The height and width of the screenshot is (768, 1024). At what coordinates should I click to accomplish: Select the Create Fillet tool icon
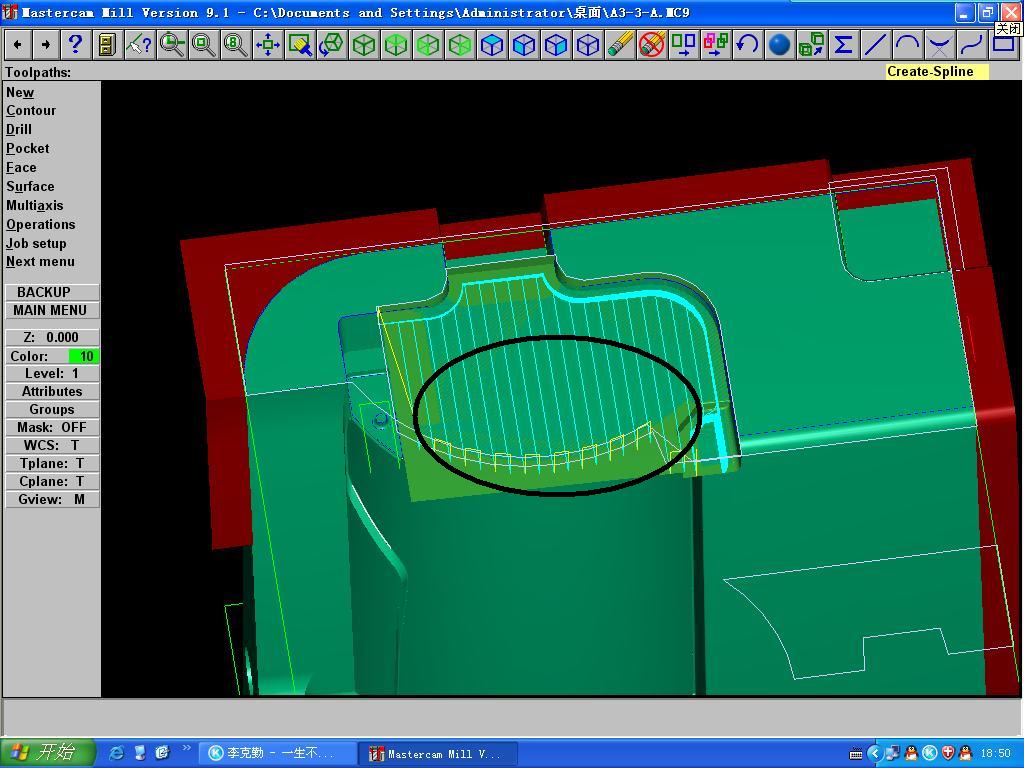pyautogui.click(x=939, y=44)
